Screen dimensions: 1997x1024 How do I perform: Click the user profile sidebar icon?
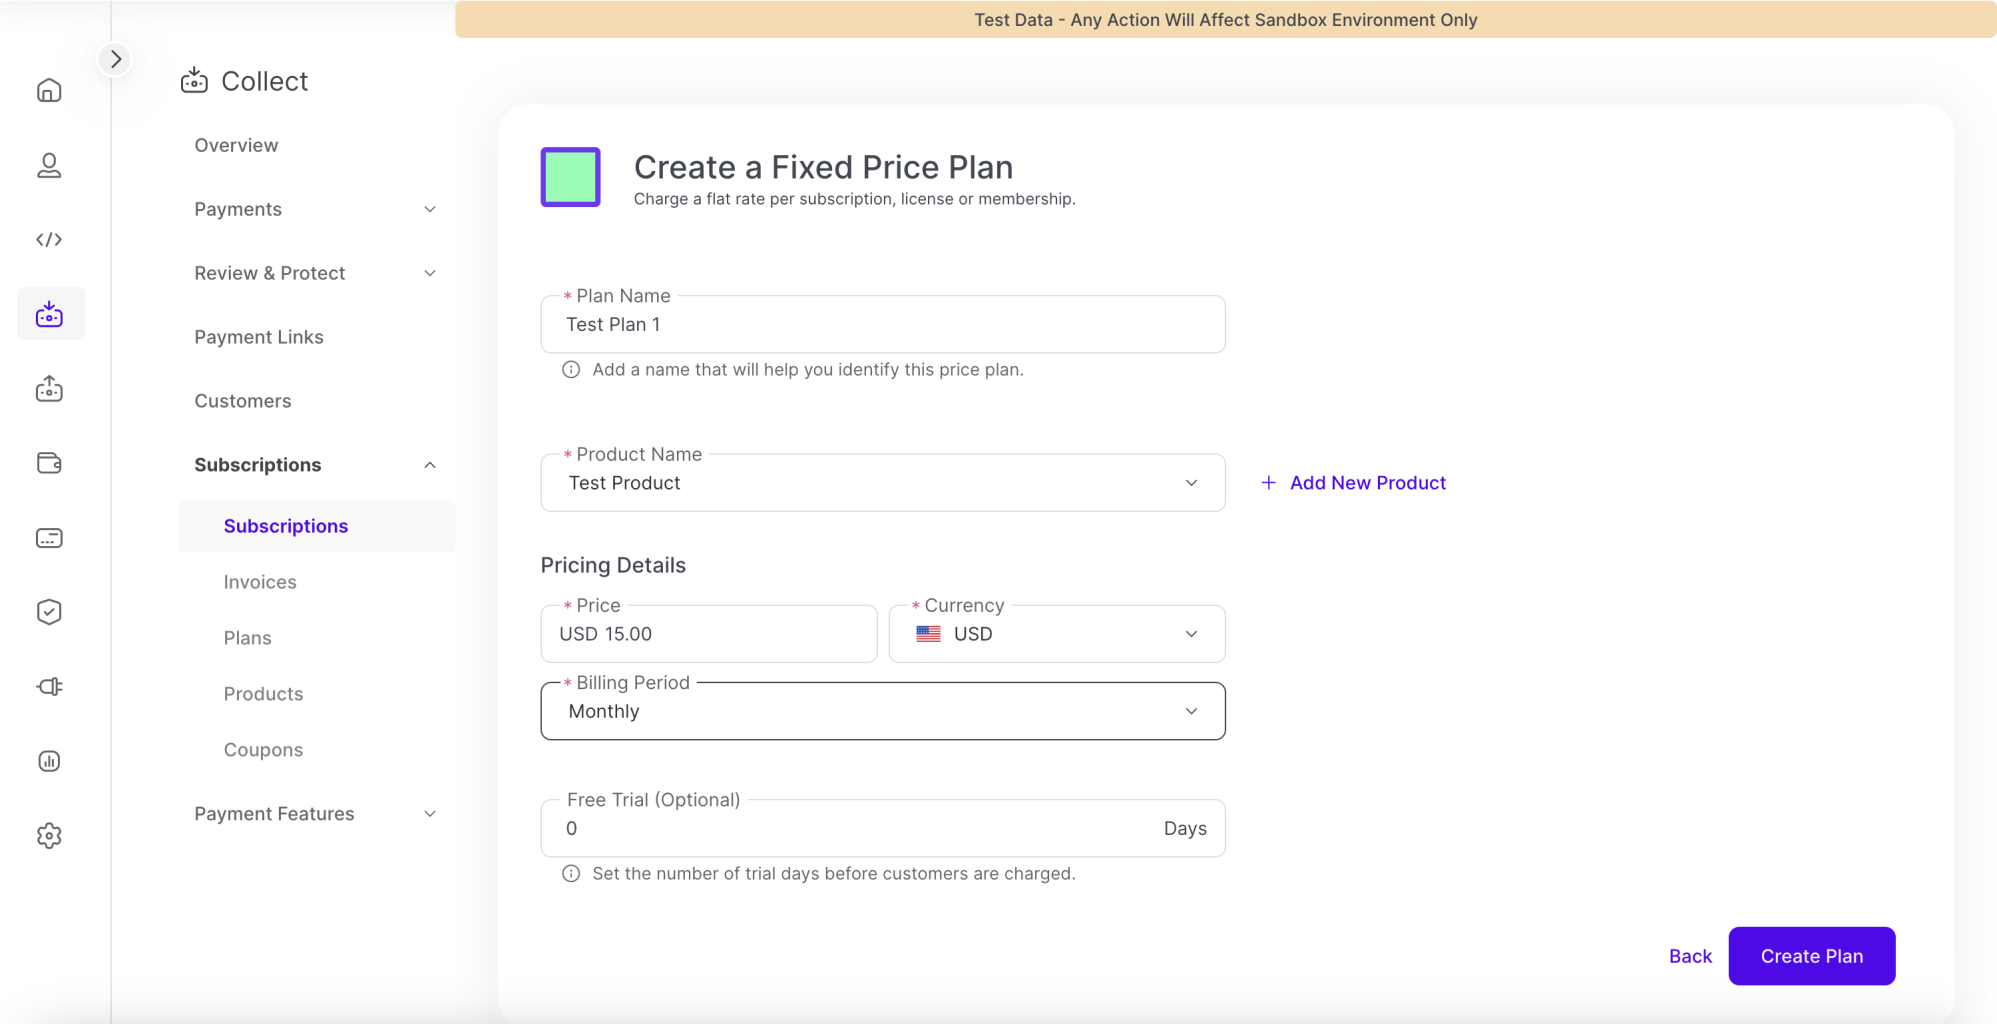pyautogui.click(x=49, y=165)
